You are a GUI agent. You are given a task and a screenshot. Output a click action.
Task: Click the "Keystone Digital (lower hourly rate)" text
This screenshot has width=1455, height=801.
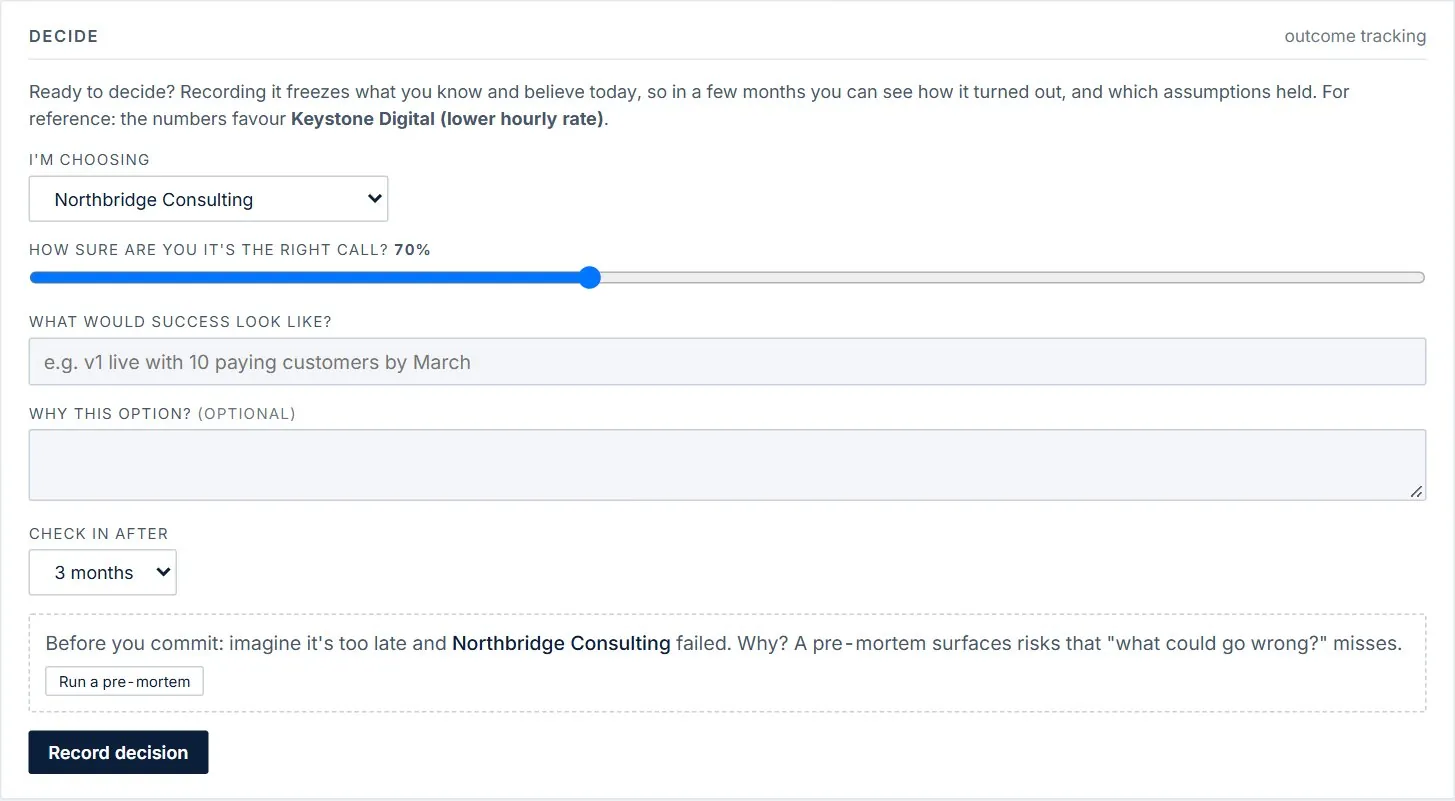(447, 119)
